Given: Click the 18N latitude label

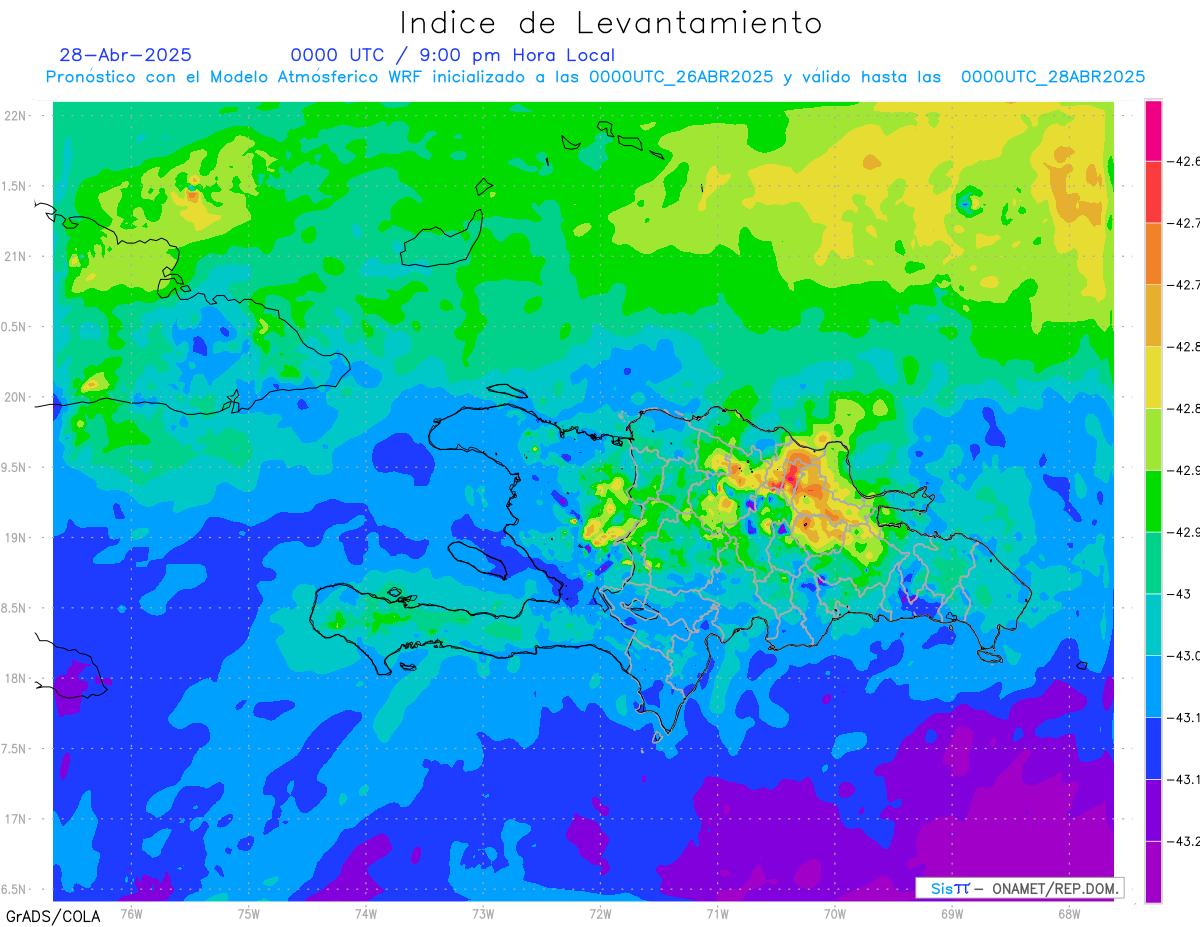Looking at the screenshot, I should point(16,678).
